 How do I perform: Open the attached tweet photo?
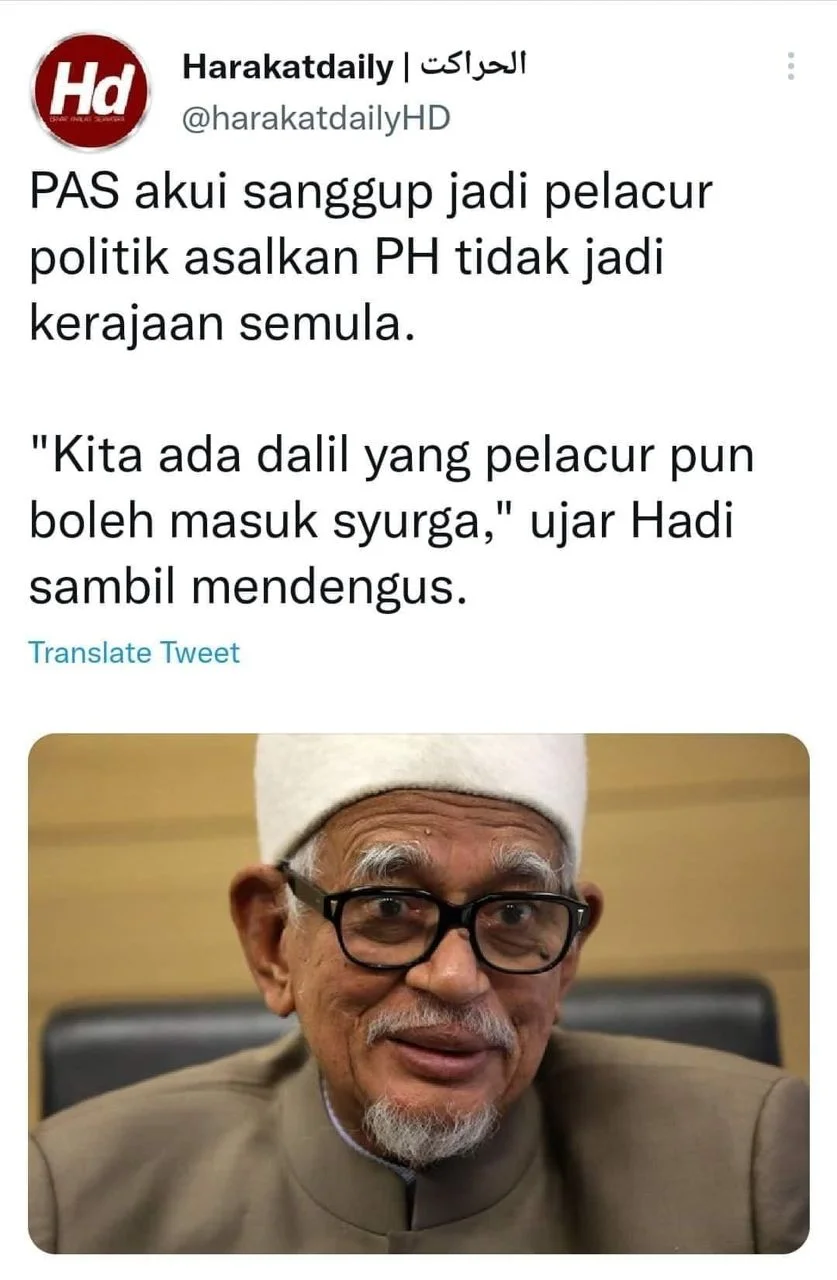[x=418, y=993]
